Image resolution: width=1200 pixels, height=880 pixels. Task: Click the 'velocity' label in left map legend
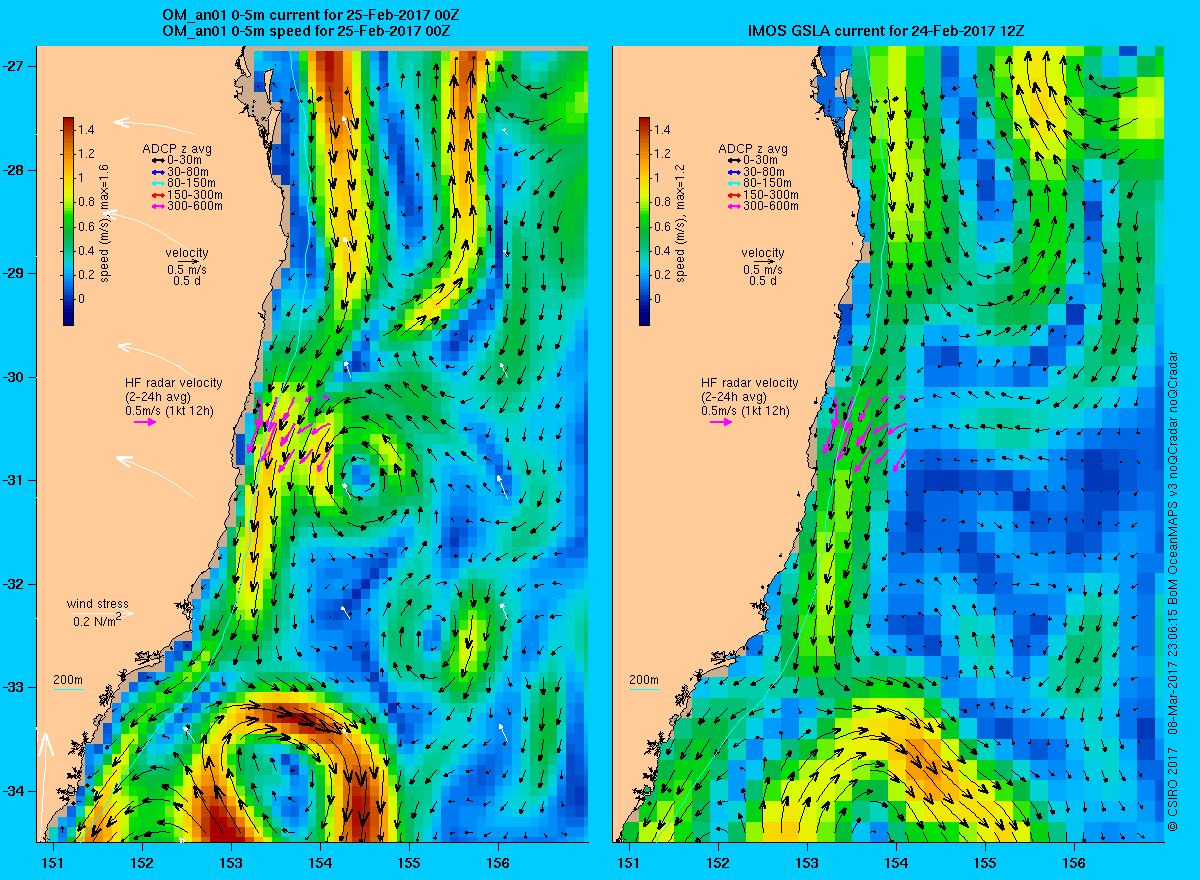click(x=187, y=253)
